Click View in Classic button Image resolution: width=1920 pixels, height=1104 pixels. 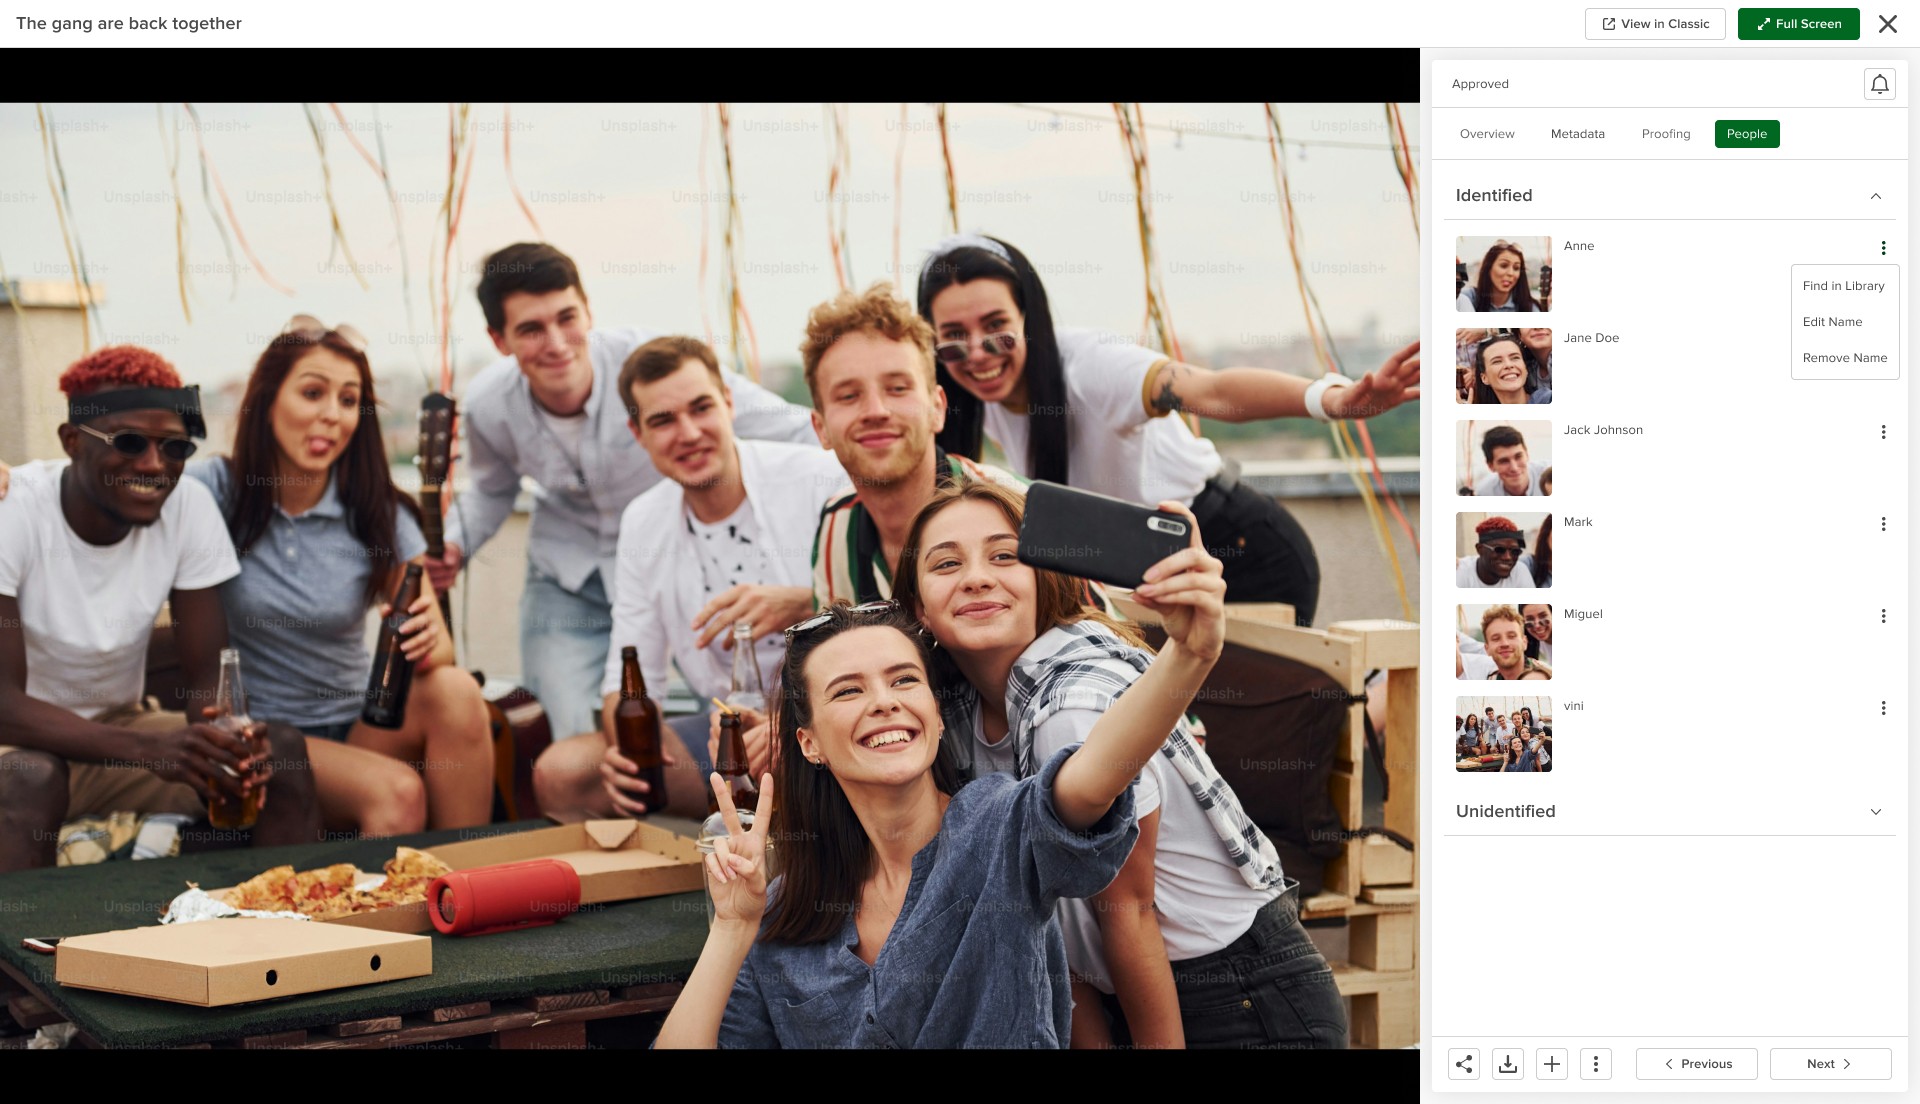pos(1655,24)
